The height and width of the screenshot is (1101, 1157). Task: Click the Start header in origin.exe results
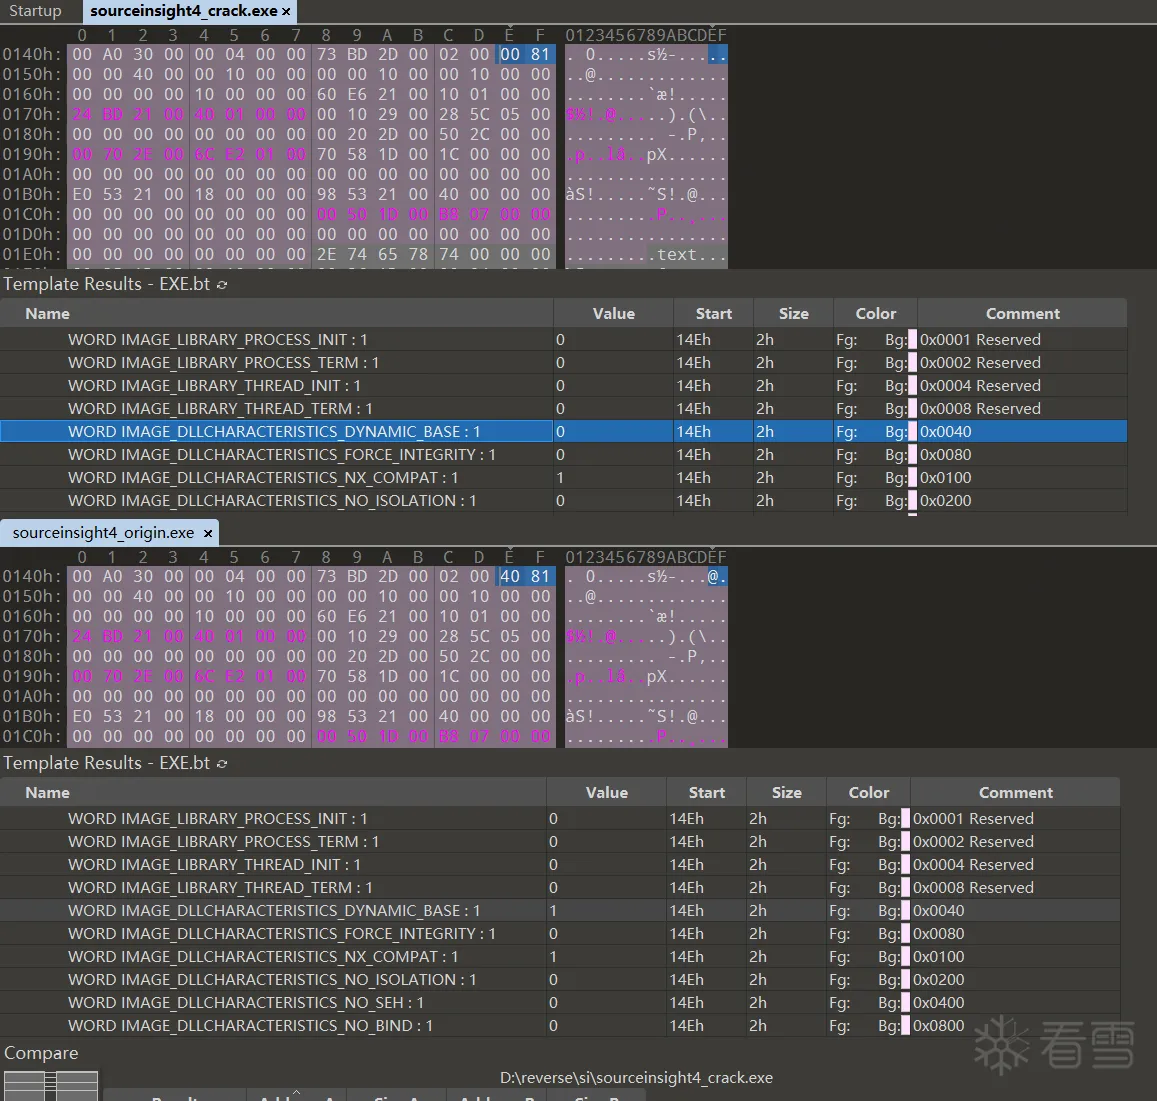click(x=706, y=793)
